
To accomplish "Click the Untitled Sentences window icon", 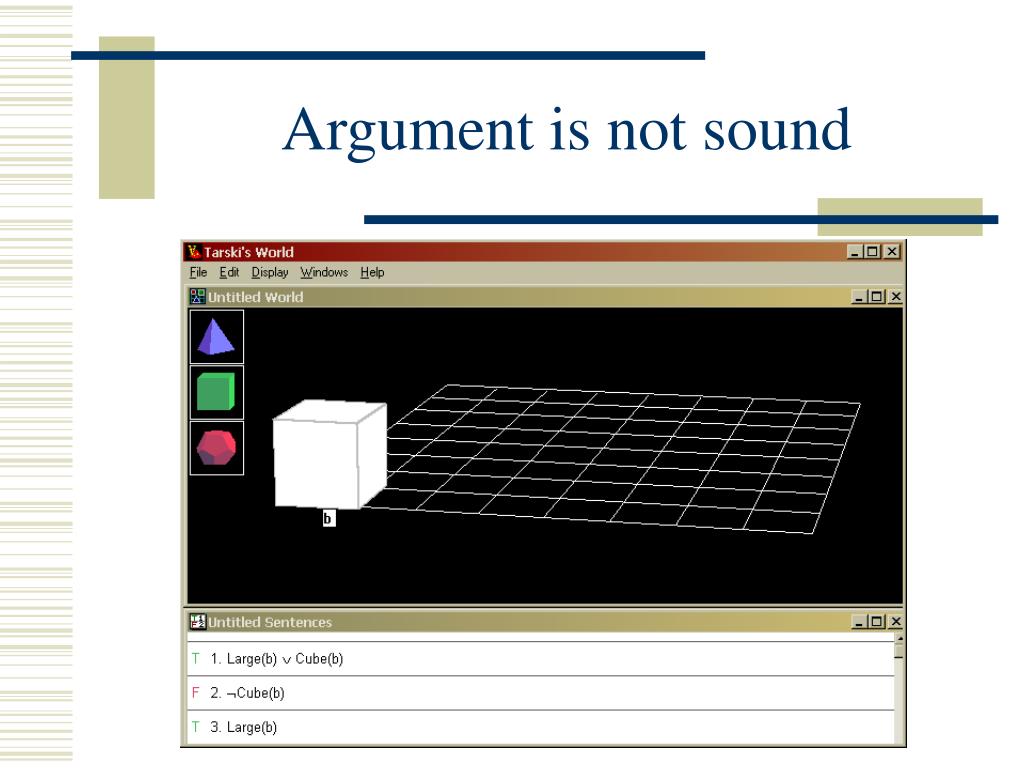I will [x=197, y=622].
